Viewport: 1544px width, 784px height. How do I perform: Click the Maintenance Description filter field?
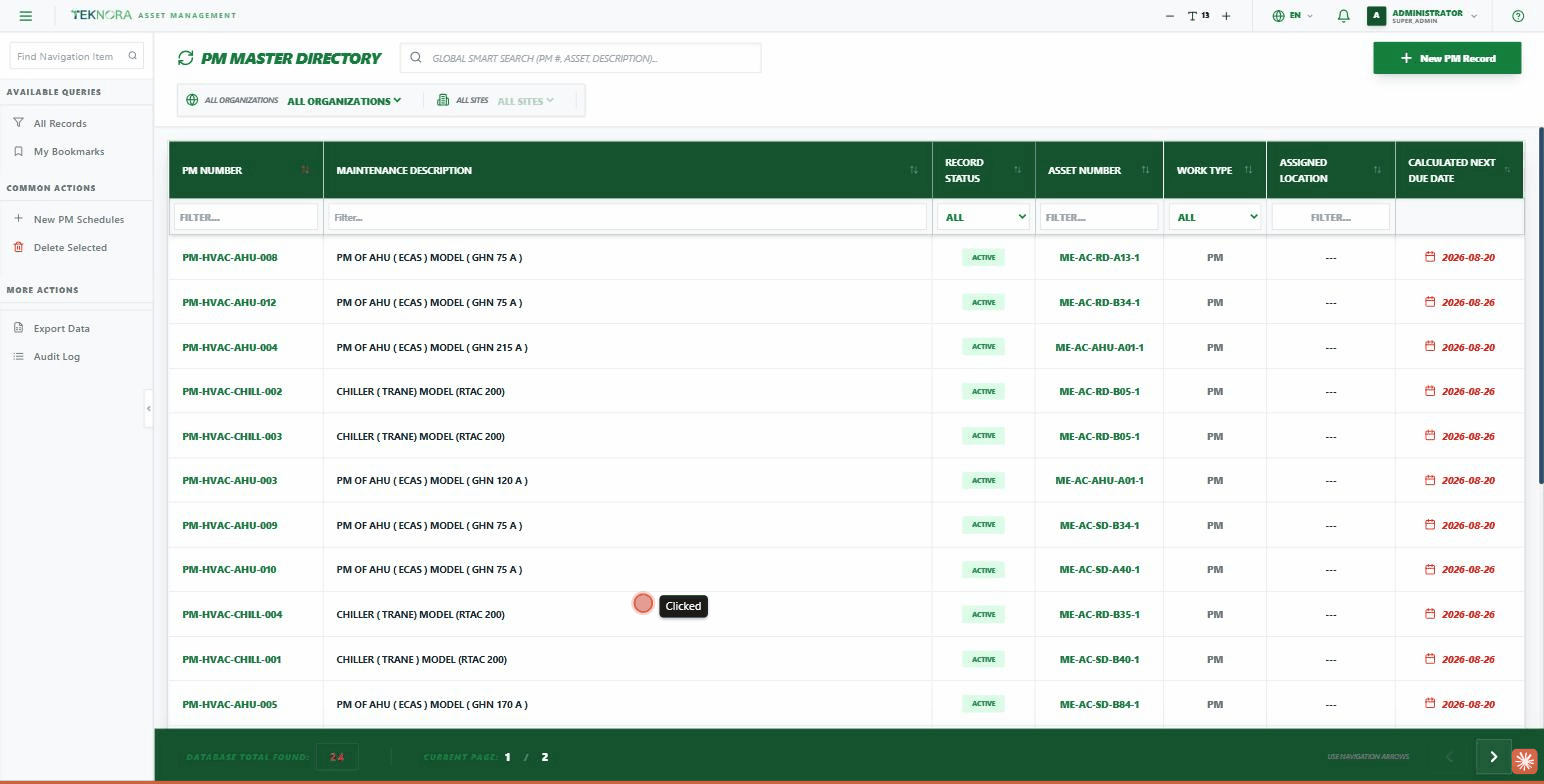point(627,217)
